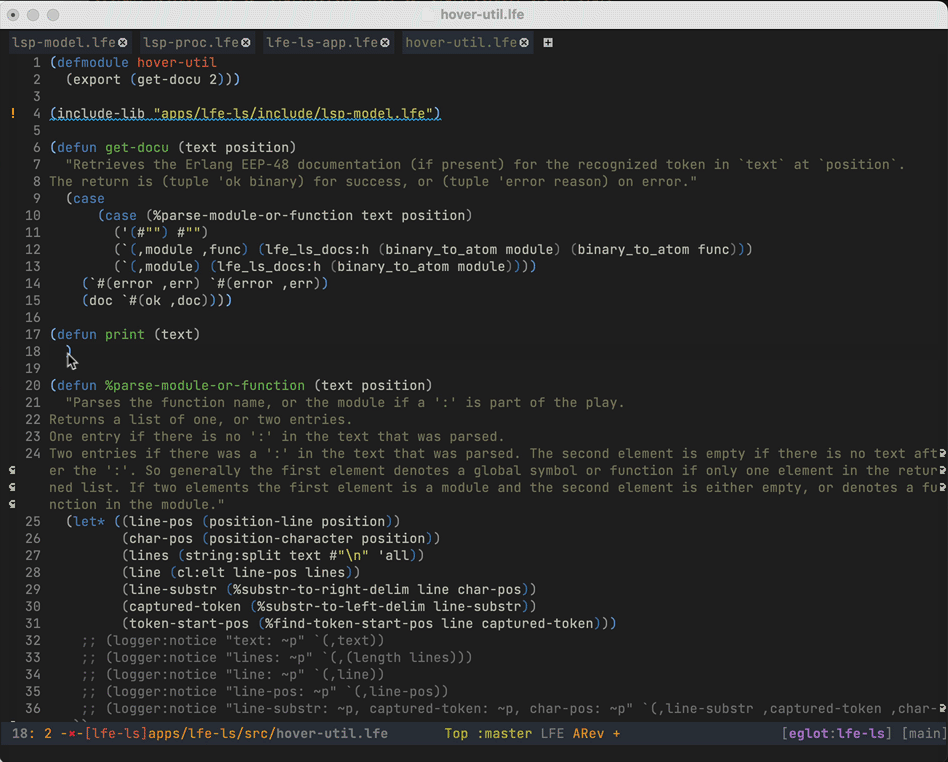
Task: Switch to the lsp-proc.lfe tab
Action: pos(191,42)
